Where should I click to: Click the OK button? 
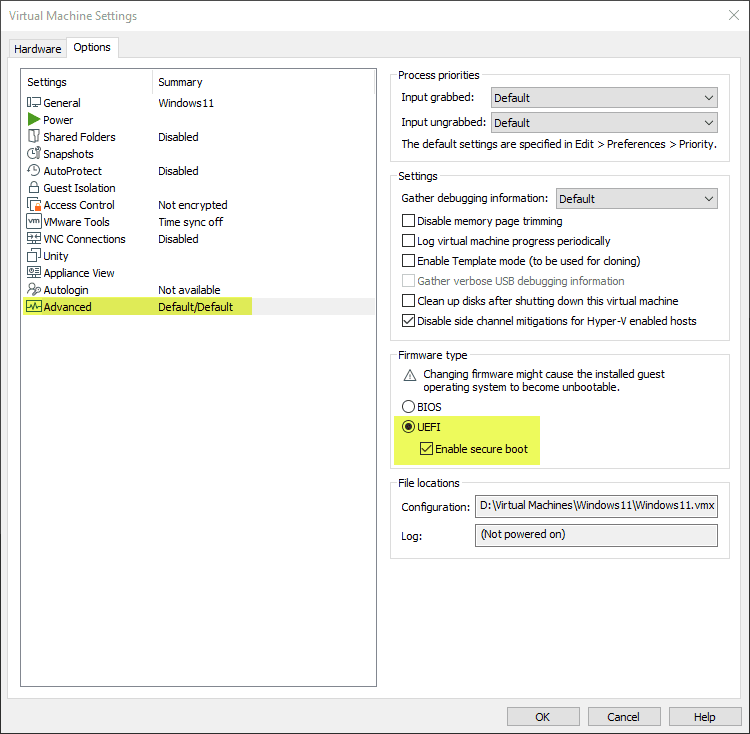543,717
